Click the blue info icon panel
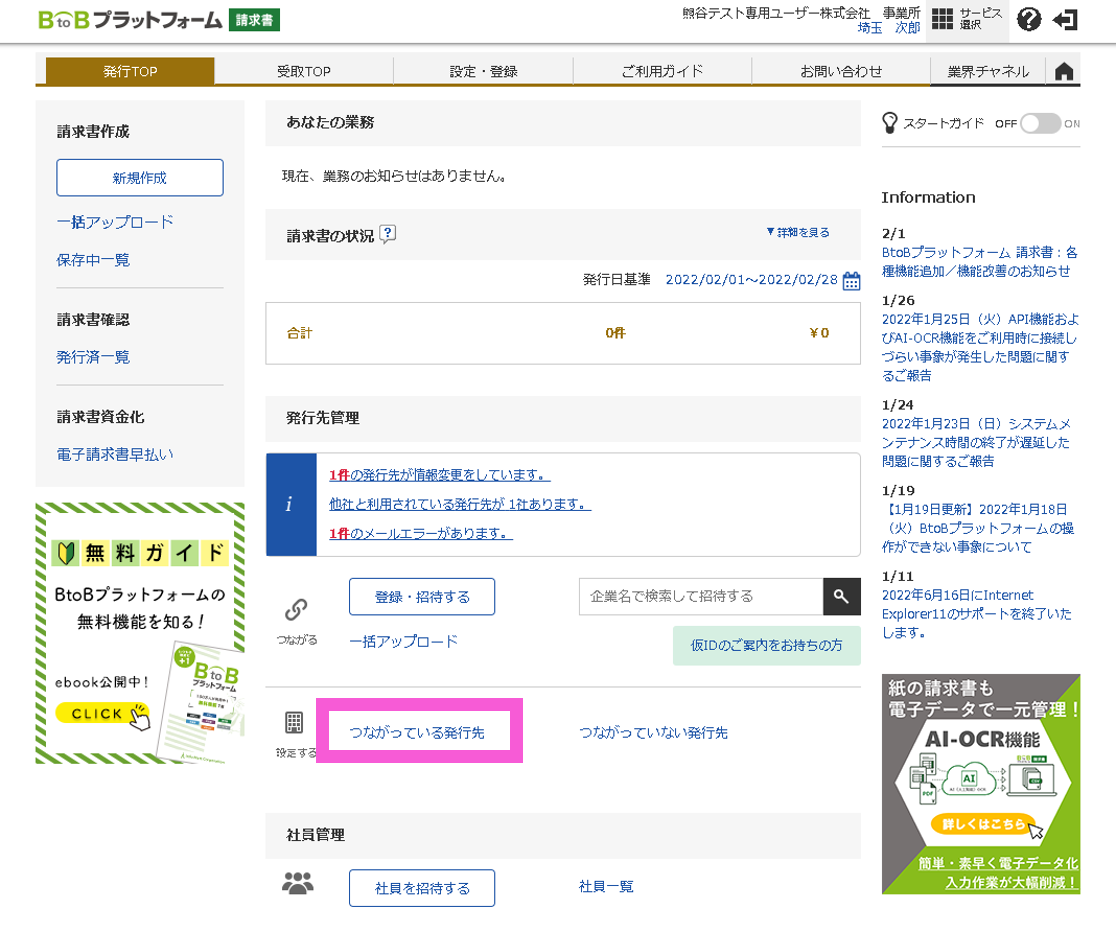 (291, 504)
